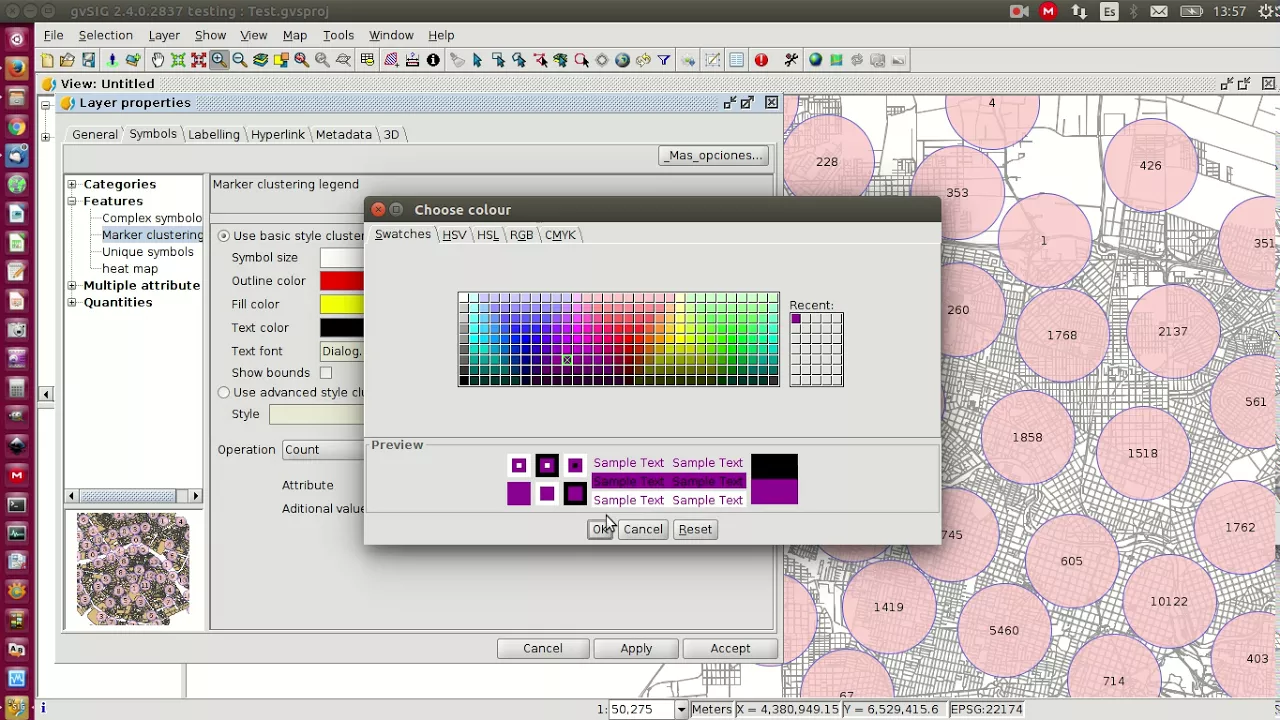Image resolution: width=1280 pixels, height=720 pixels.
Task: Select the Pan hand tool
Action: pos(157,60)
